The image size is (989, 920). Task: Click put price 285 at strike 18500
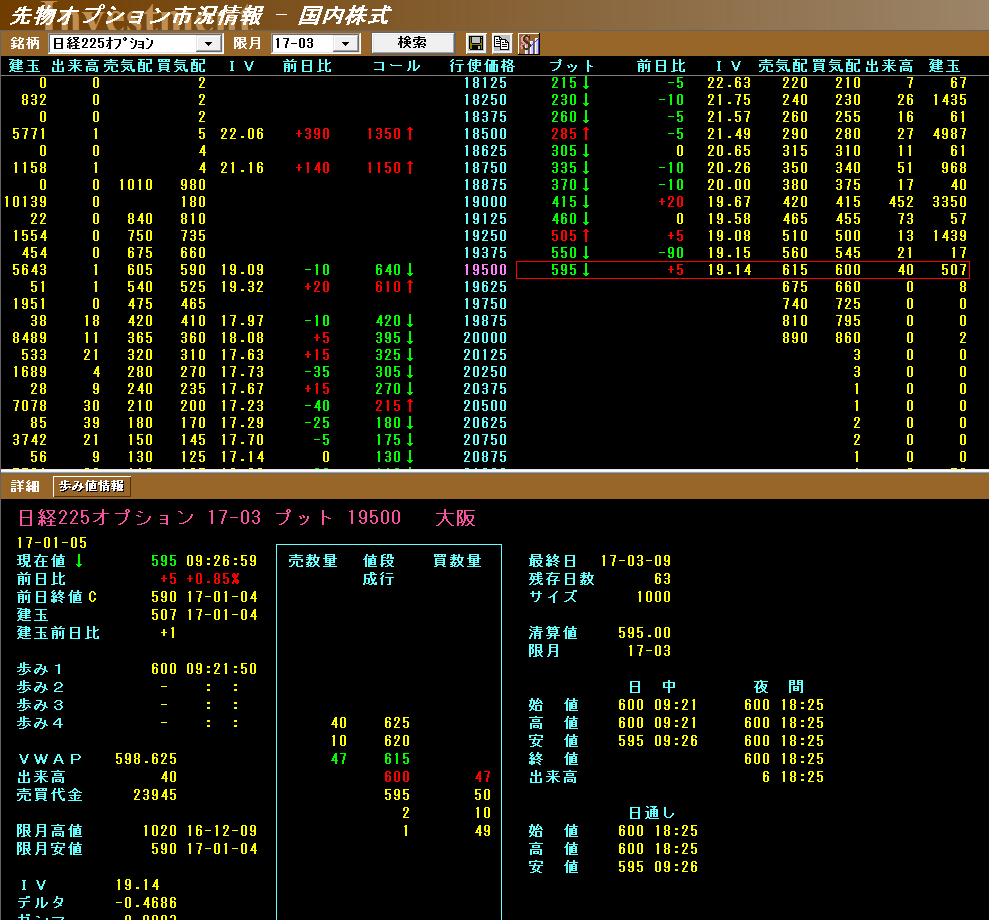(x=564, y=134)
